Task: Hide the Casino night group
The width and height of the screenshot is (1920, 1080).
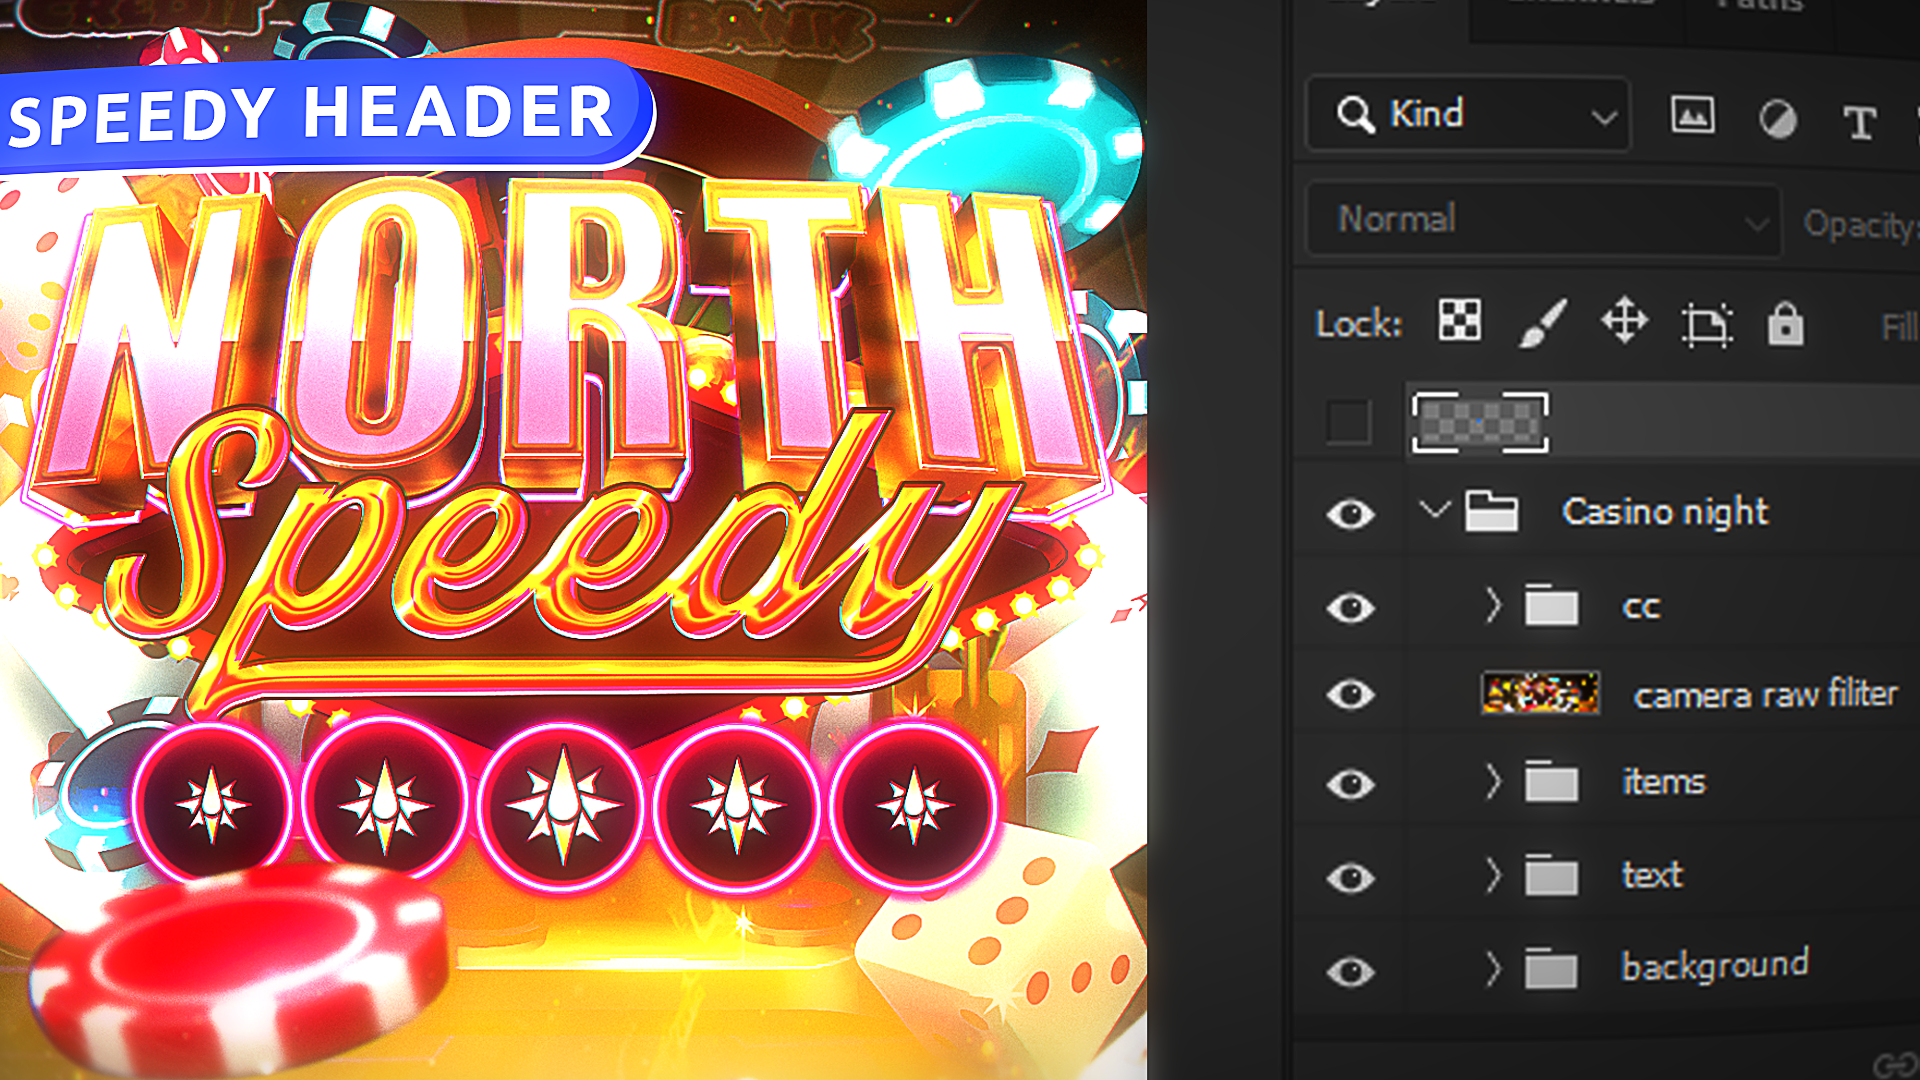Action: [1350, 512]
